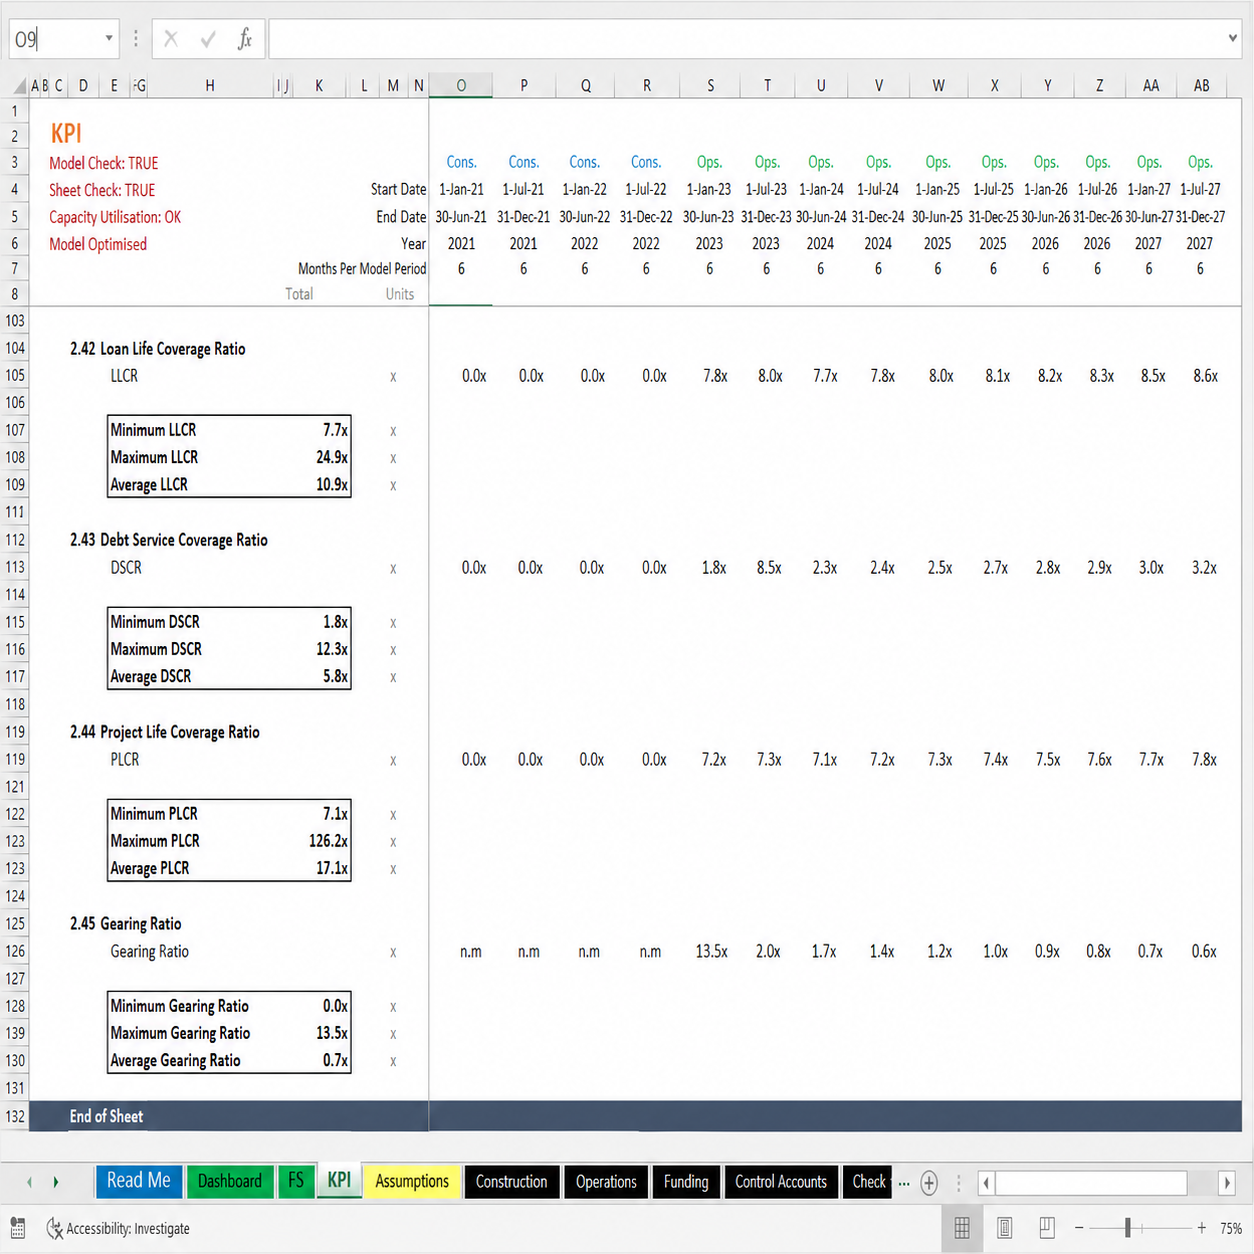Image resolution: width=1254 pixels, height=1254 pixels.
Task: Switch to Page Layout view icon
Action: pos(1005,1228)
